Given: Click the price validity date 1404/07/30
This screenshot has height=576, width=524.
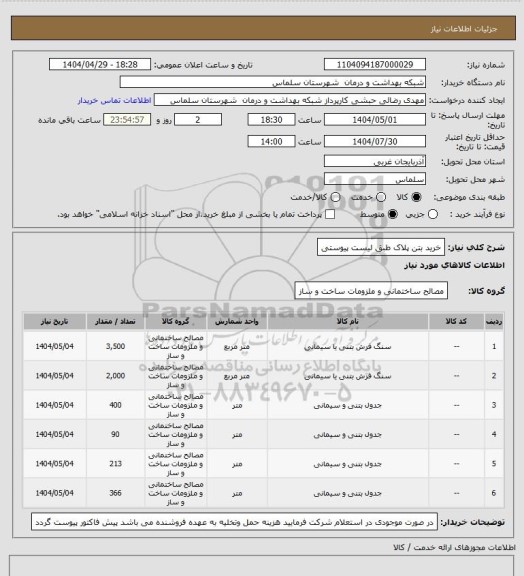Looking at the screenshot, I should [375, 141].
